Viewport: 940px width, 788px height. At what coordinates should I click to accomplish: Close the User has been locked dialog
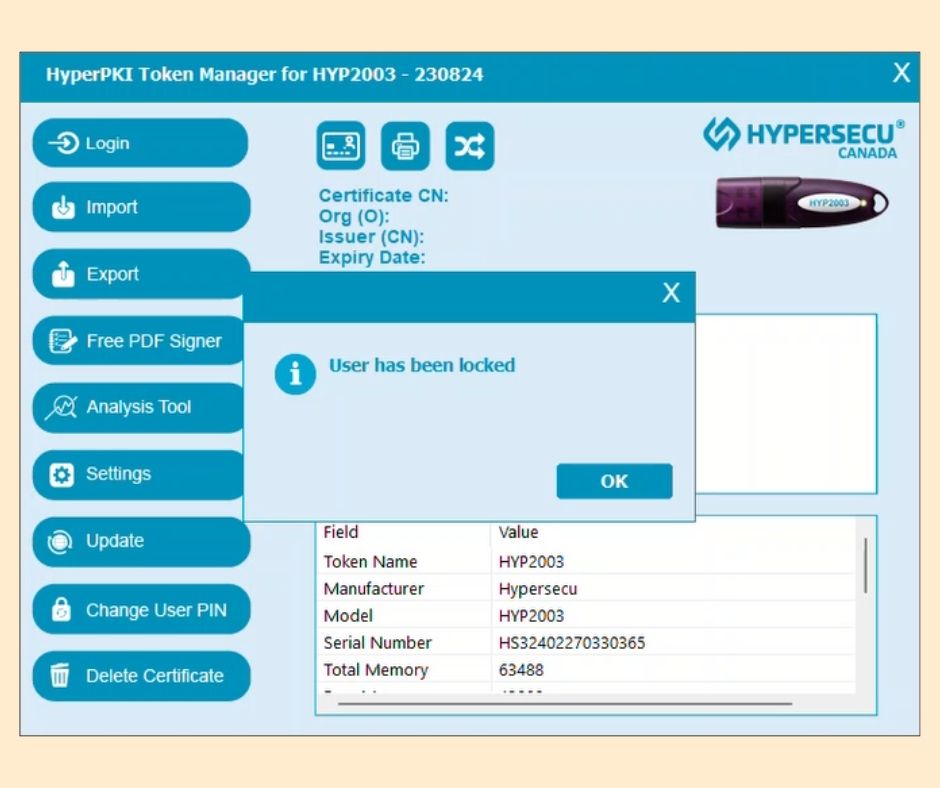[671, 293]
